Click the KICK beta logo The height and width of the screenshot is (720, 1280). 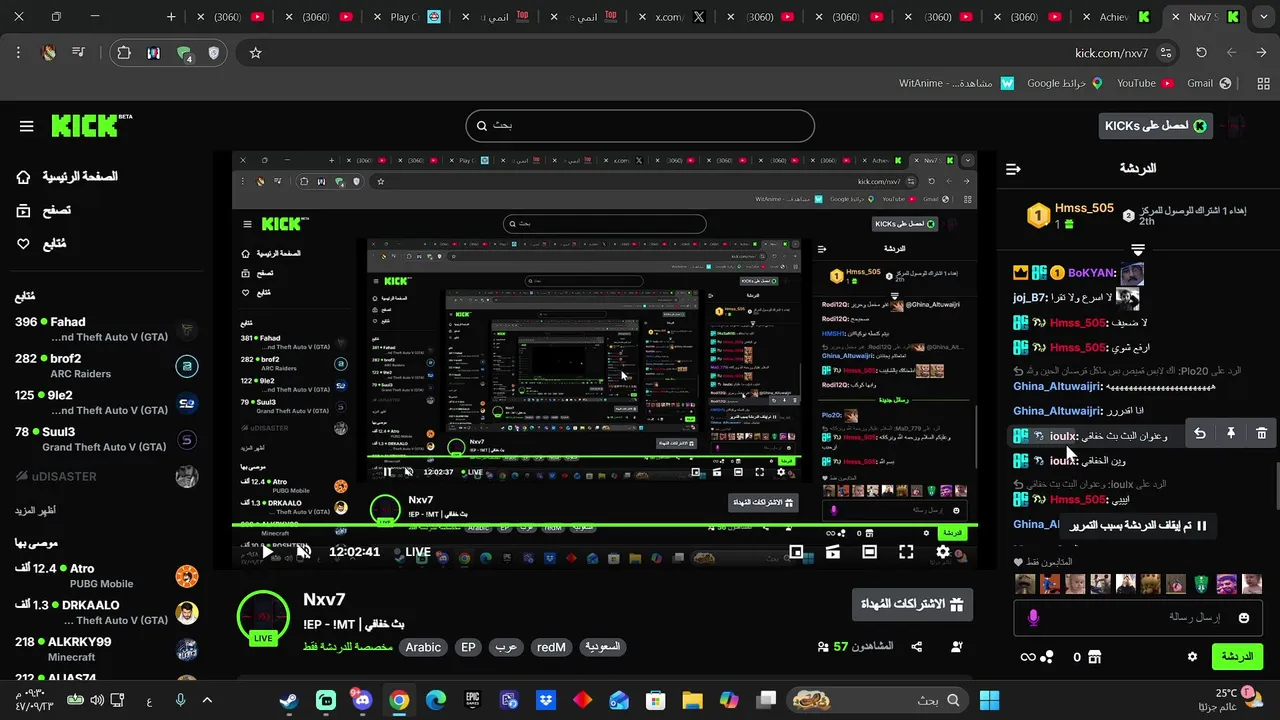91,125
